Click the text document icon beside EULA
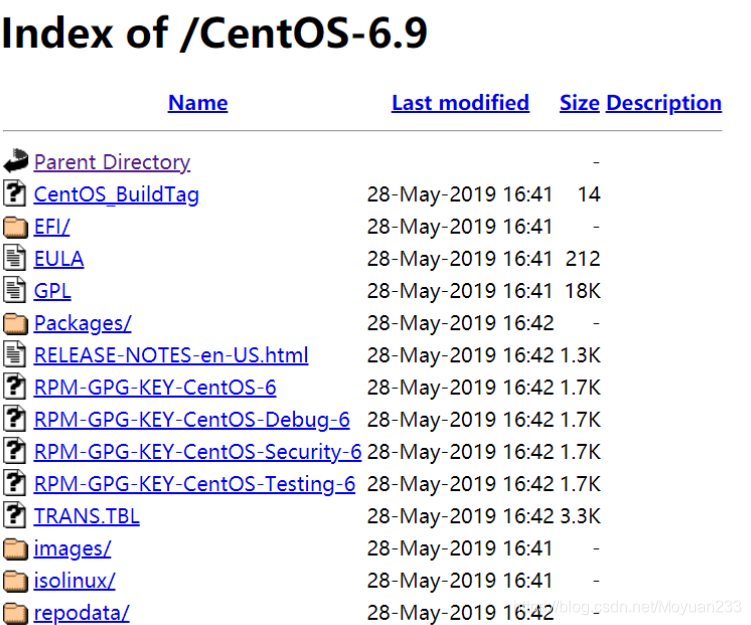 pos(15,257)
